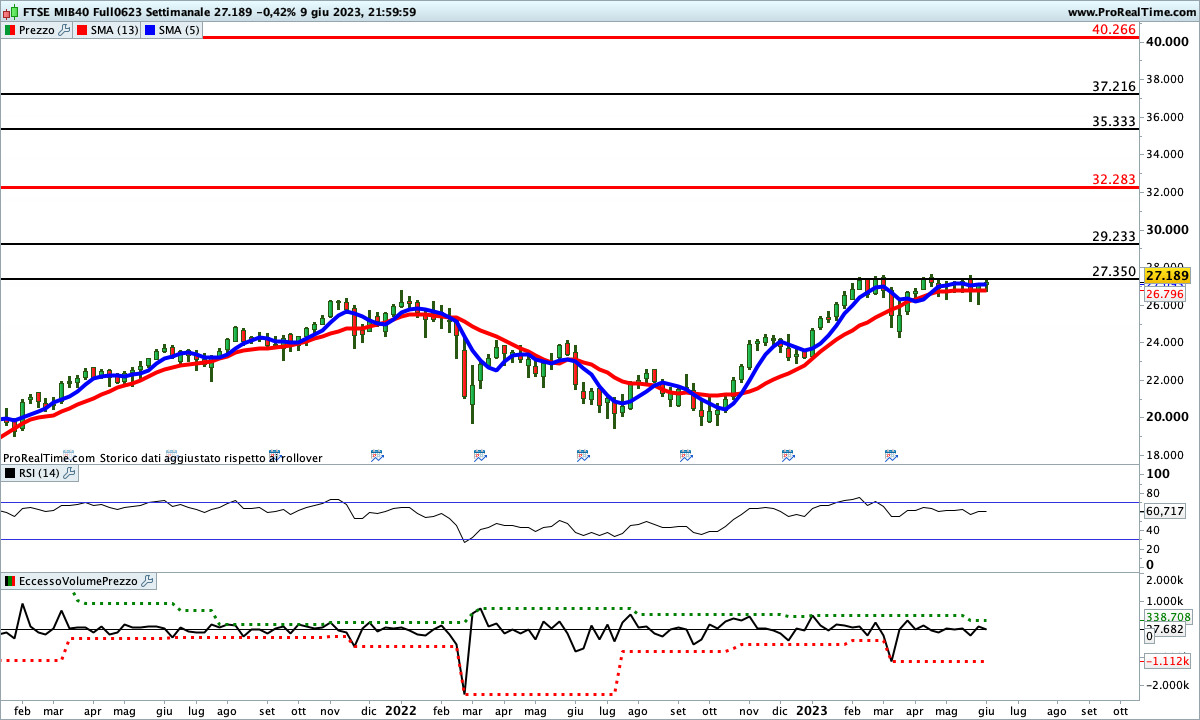Open EccessoVolumePrezzo settings wrench icon
Viewport: 1200px width, 720px height.
148,581
